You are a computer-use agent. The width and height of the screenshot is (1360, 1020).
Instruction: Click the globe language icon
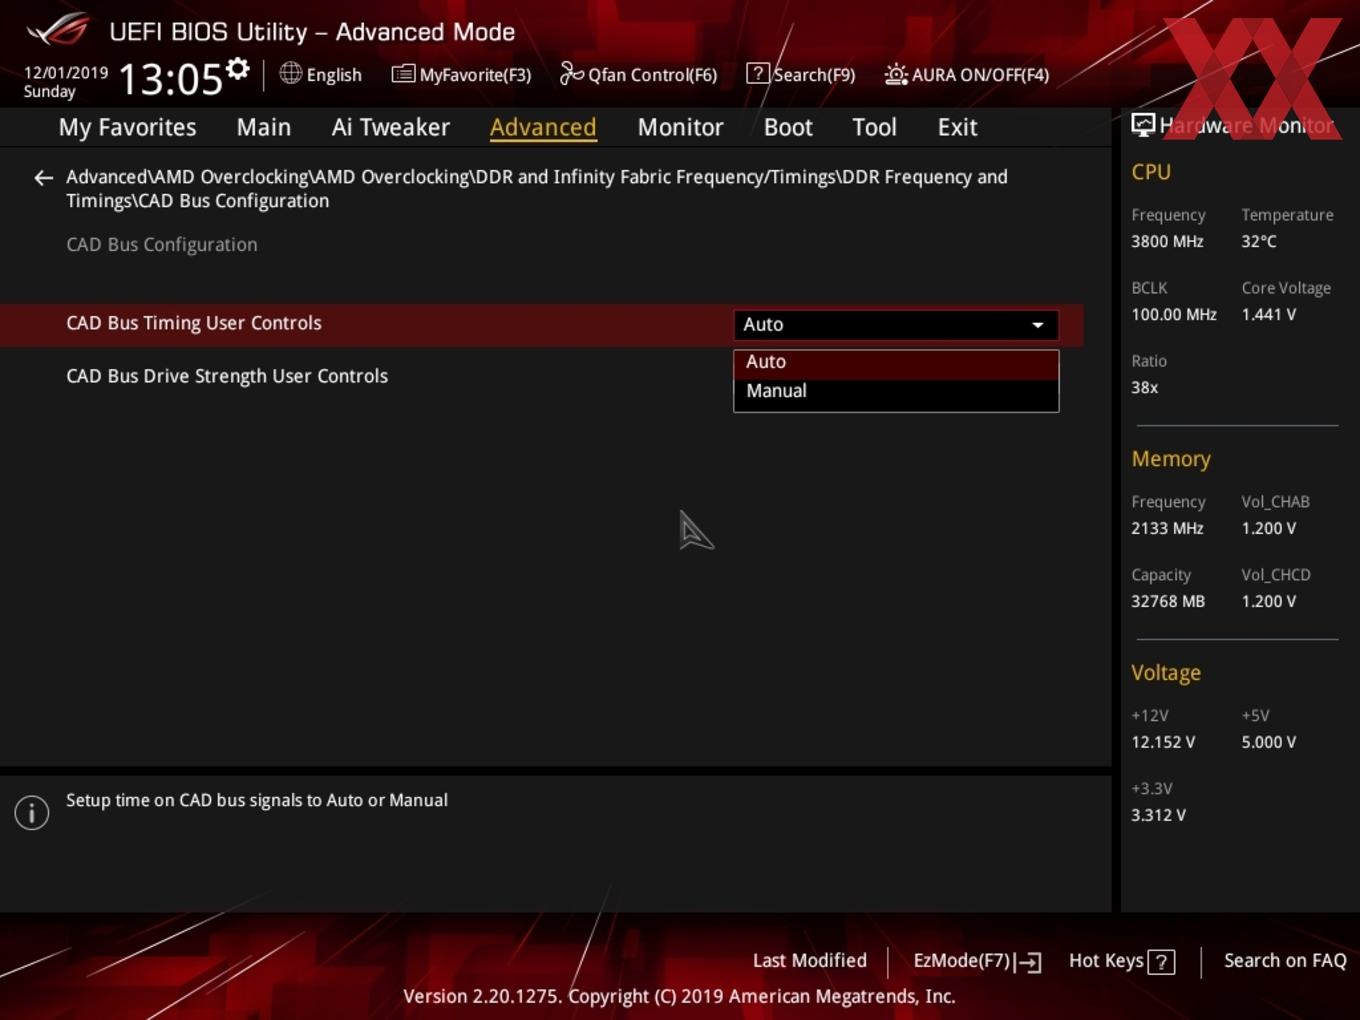click(x=290, y=73)
